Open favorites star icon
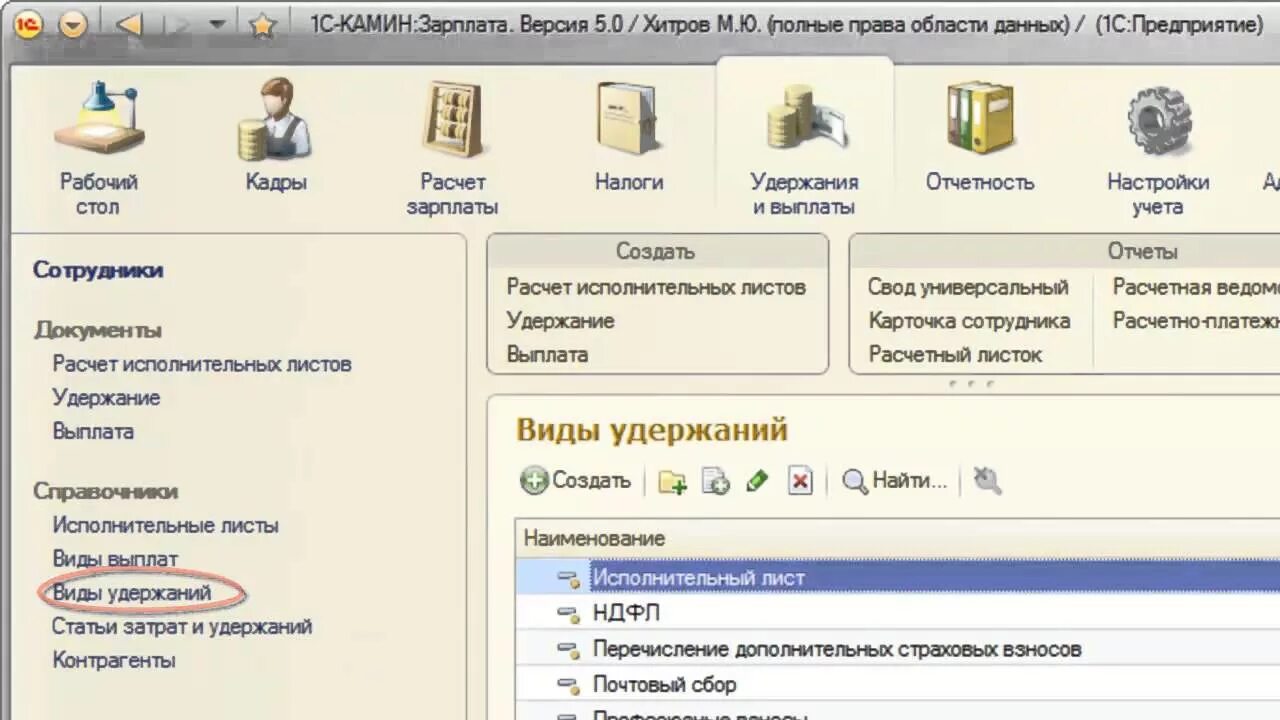Image resolution: width=1280 pixels, height=720 pixels. point(262,25)
